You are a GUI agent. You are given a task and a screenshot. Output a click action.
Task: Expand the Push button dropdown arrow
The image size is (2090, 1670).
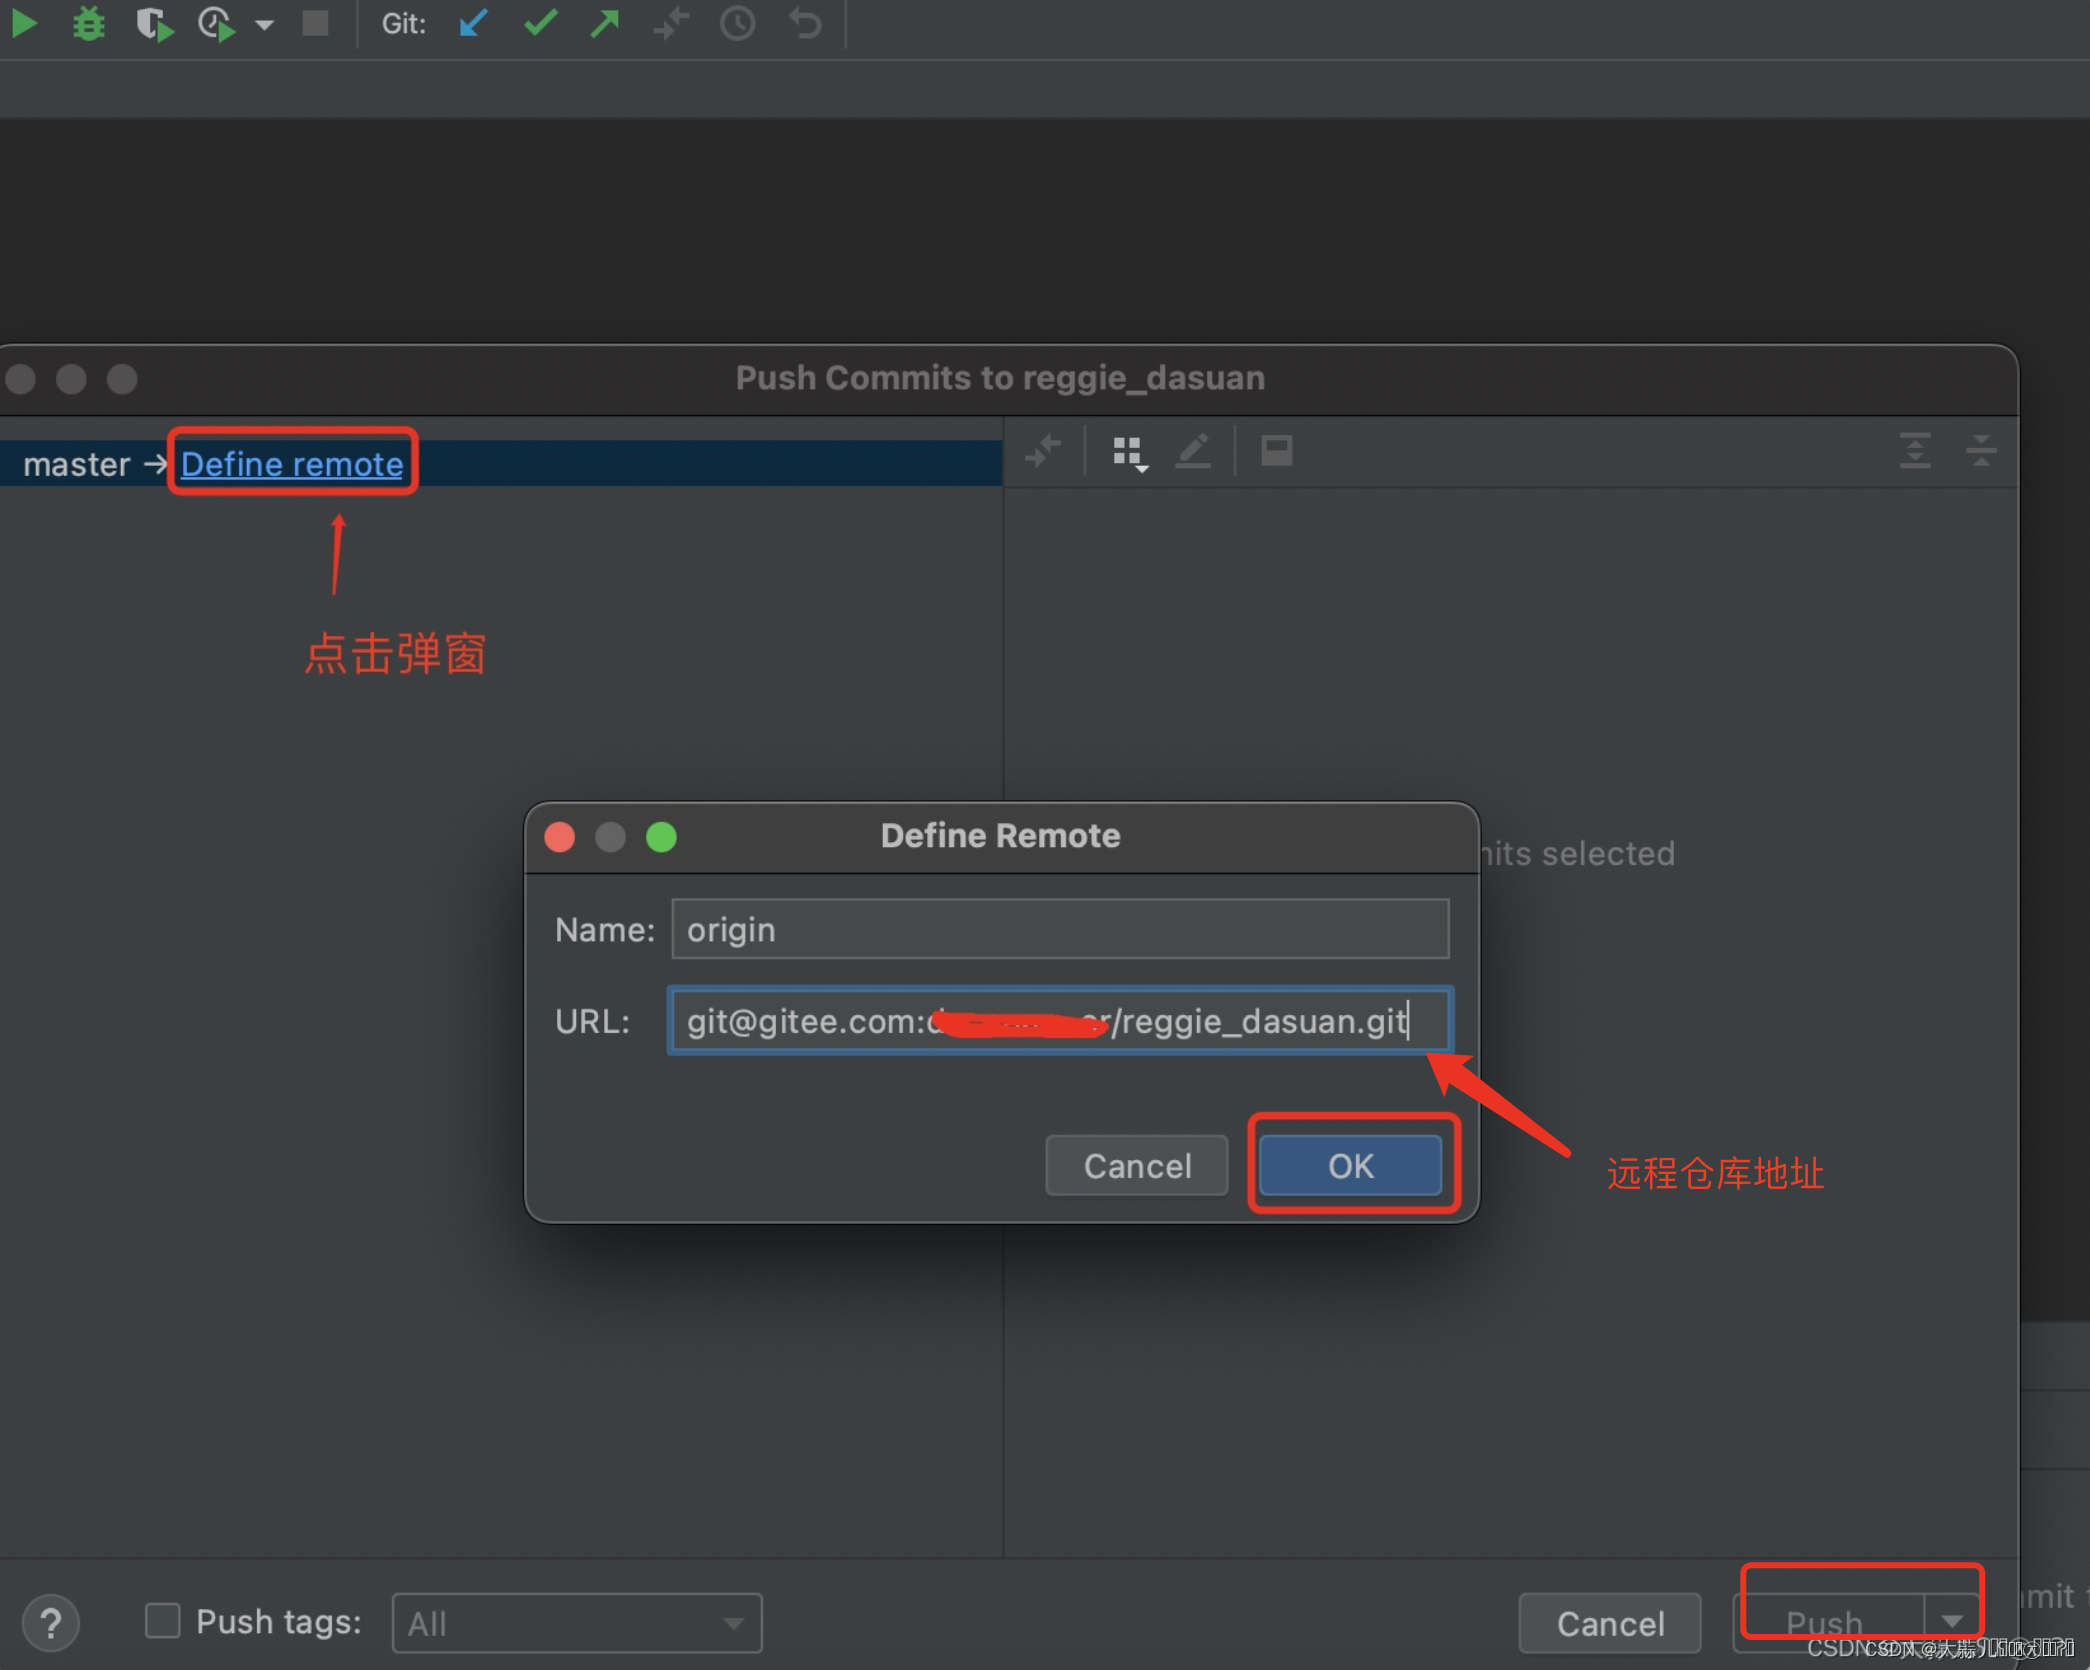coord(1952,1620)
